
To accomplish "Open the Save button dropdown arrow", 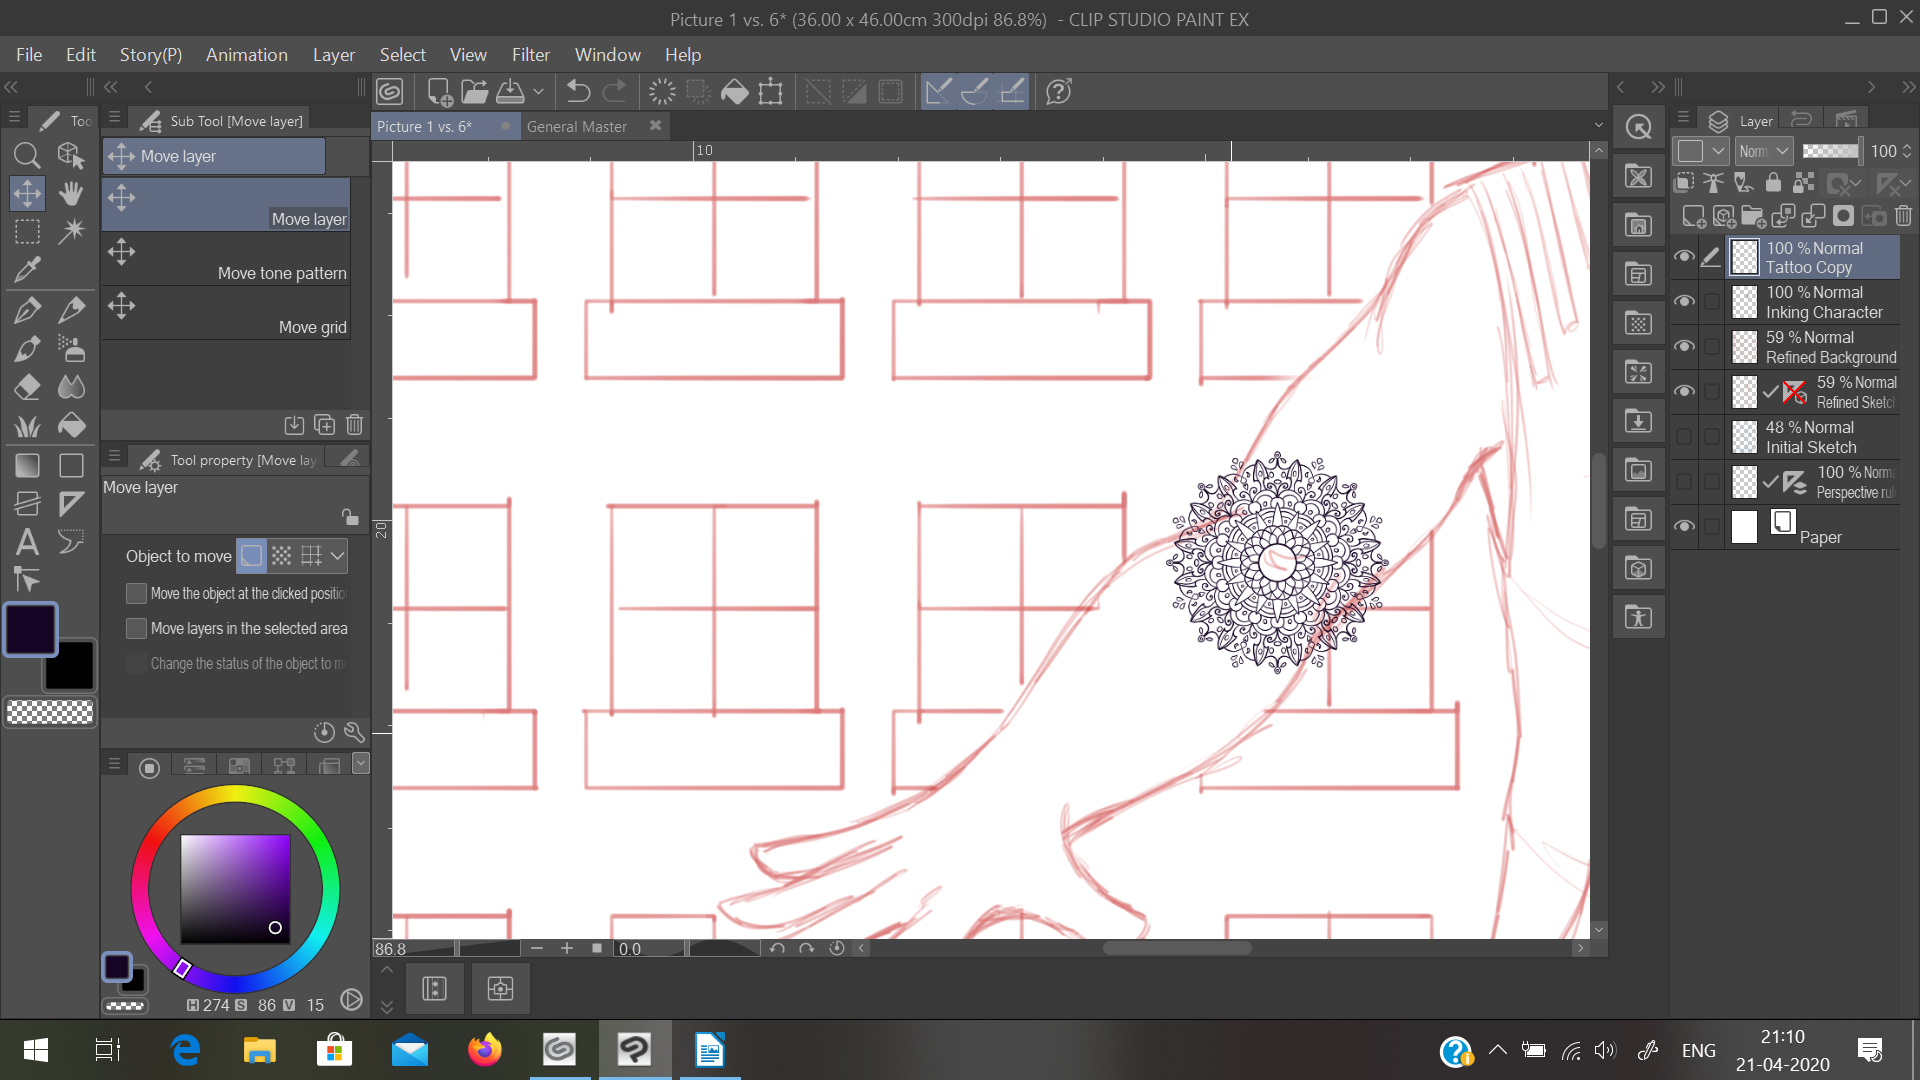I will 538,92.
